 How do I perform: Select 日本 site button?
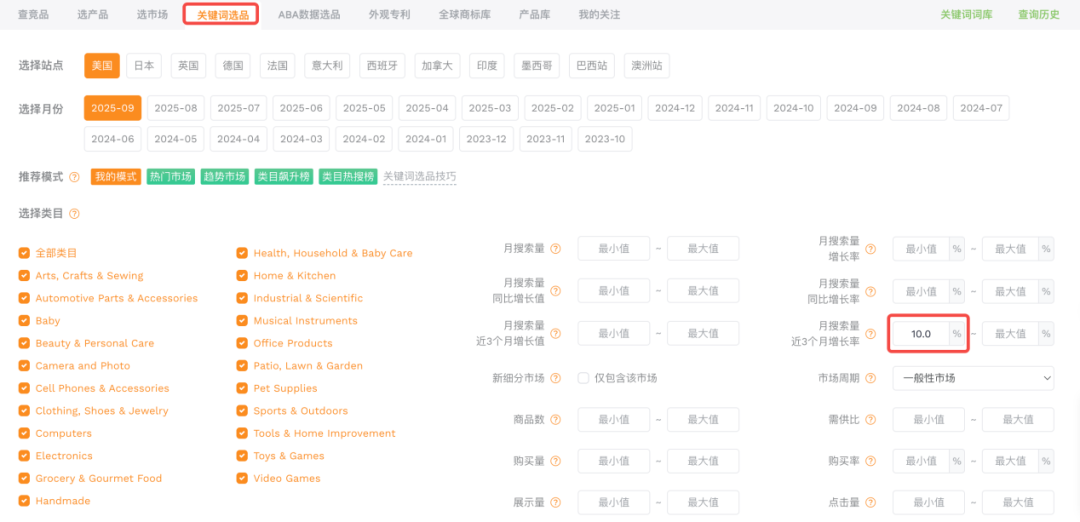click(144, 66)
